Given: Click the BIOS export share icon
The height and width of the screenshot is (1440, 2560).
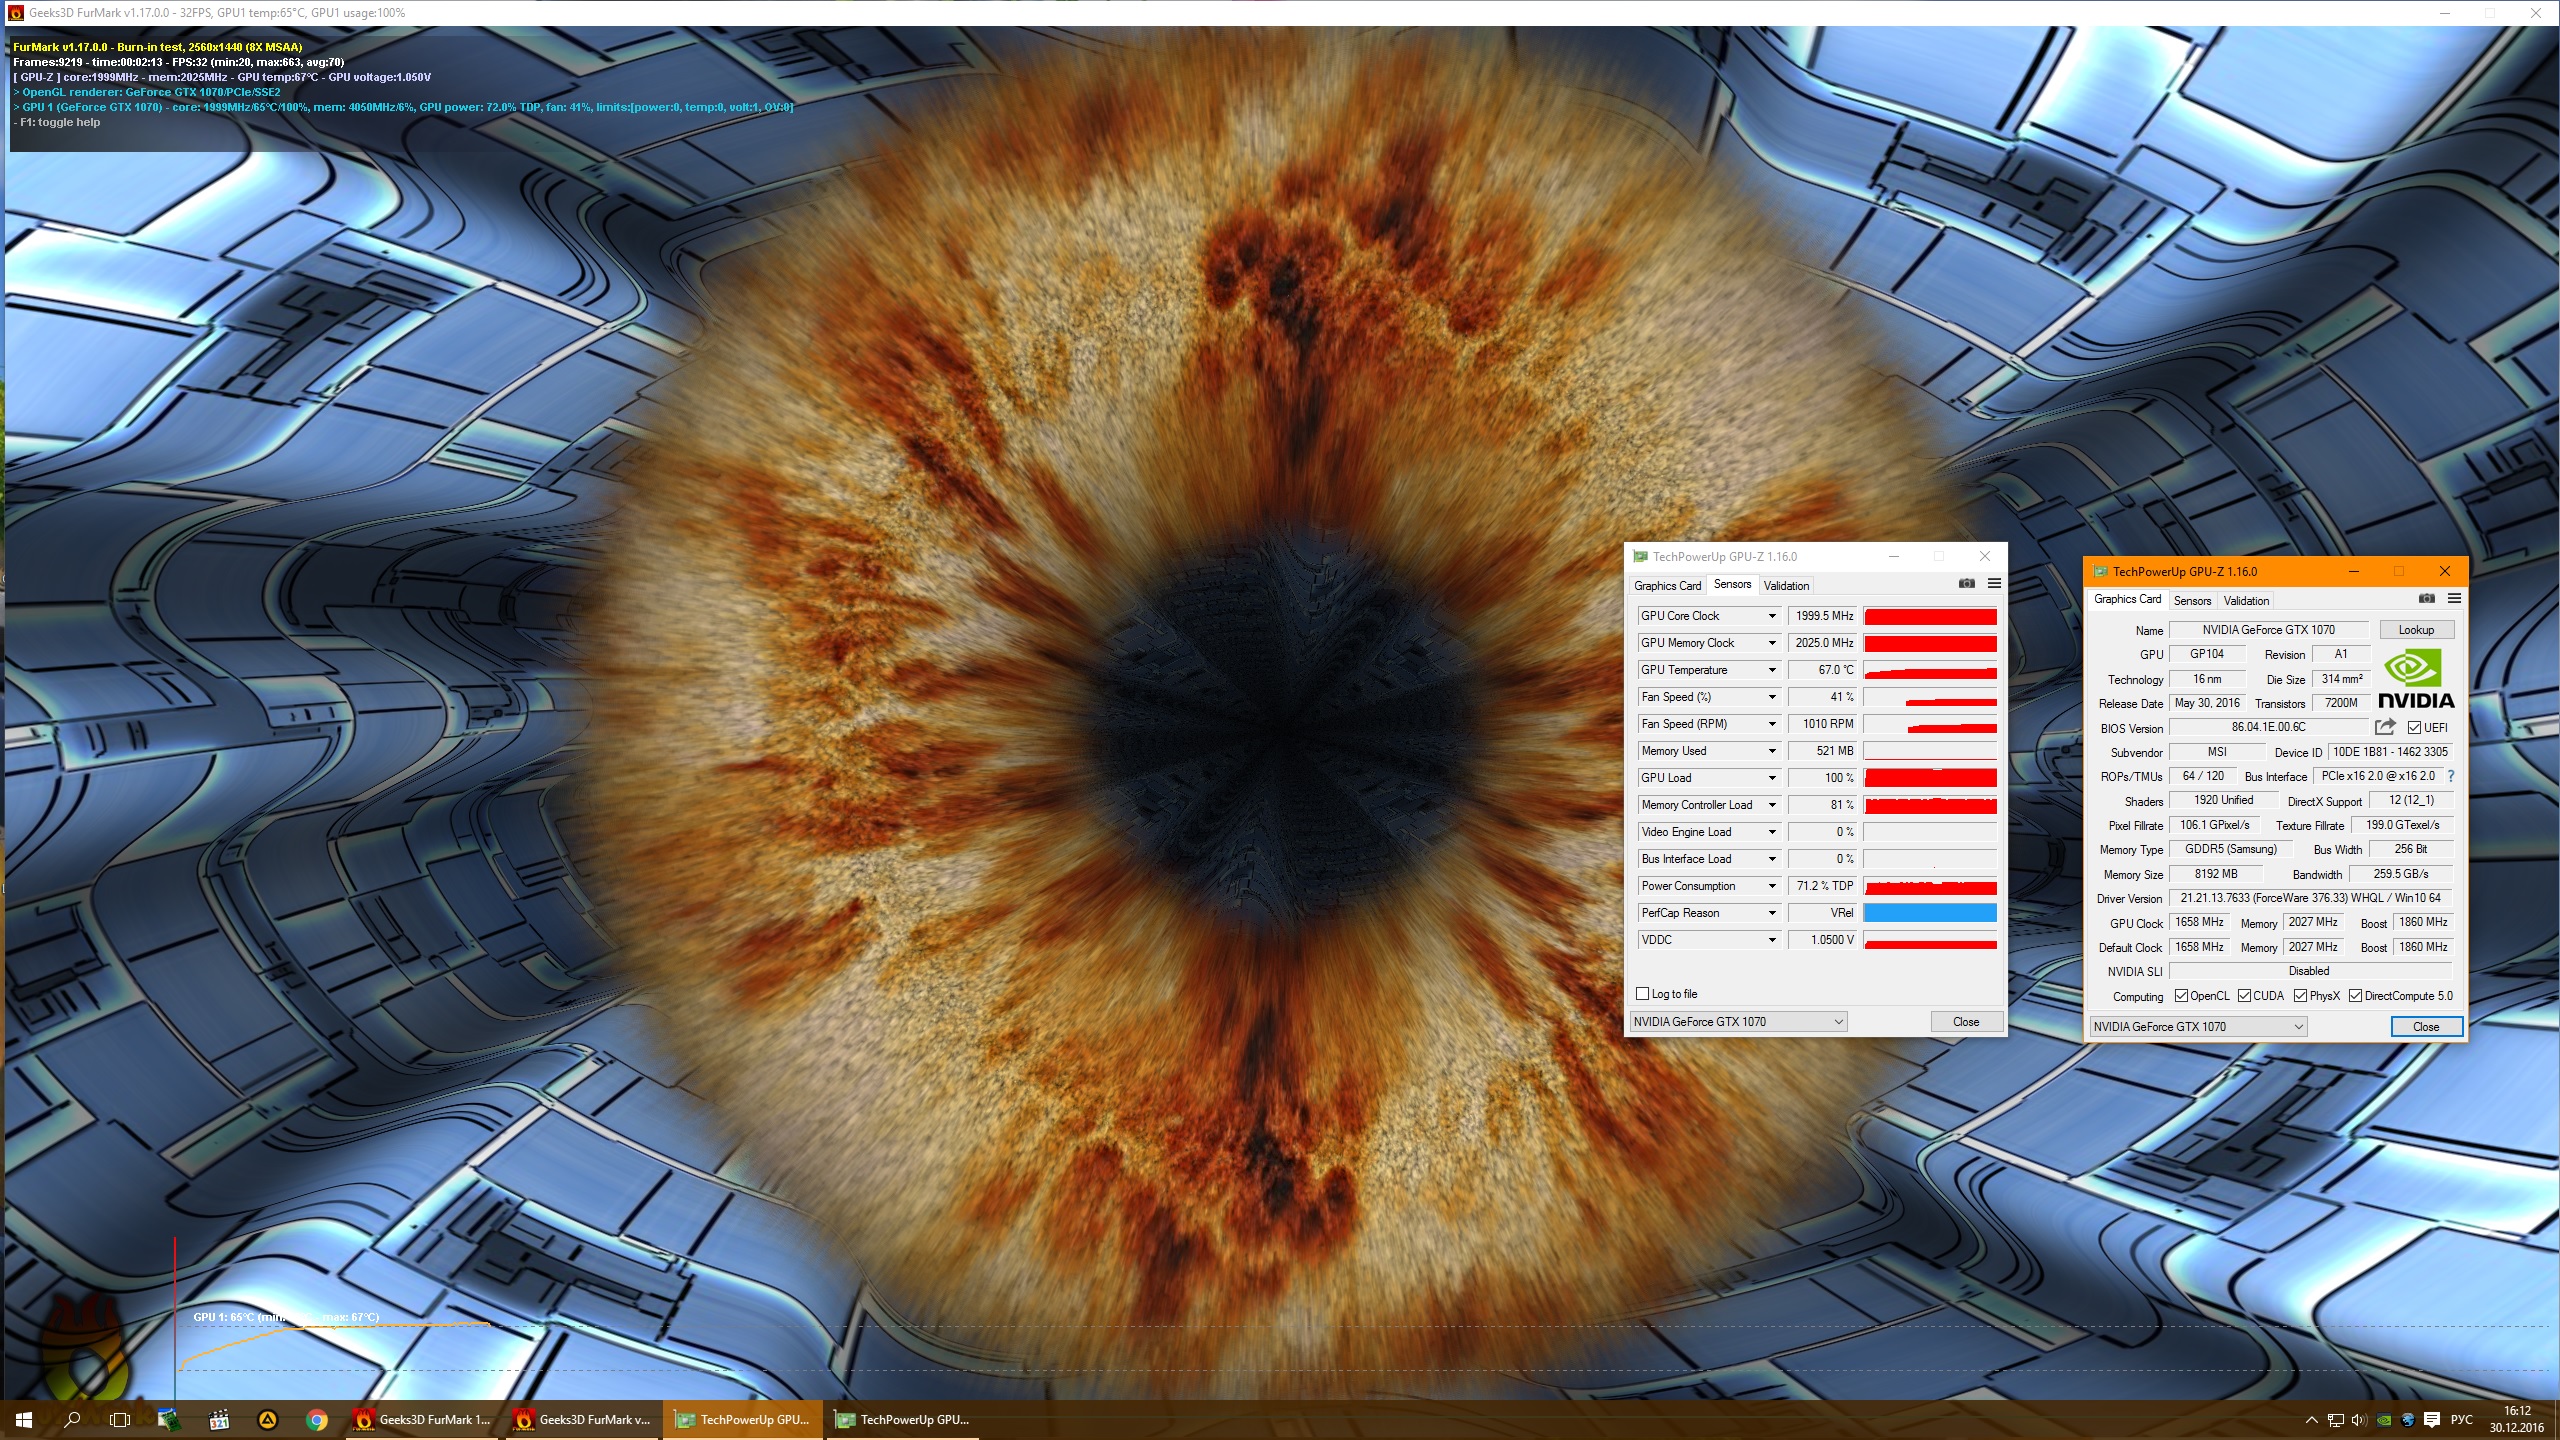Looking at the screenshot, I should [2385, 727].
